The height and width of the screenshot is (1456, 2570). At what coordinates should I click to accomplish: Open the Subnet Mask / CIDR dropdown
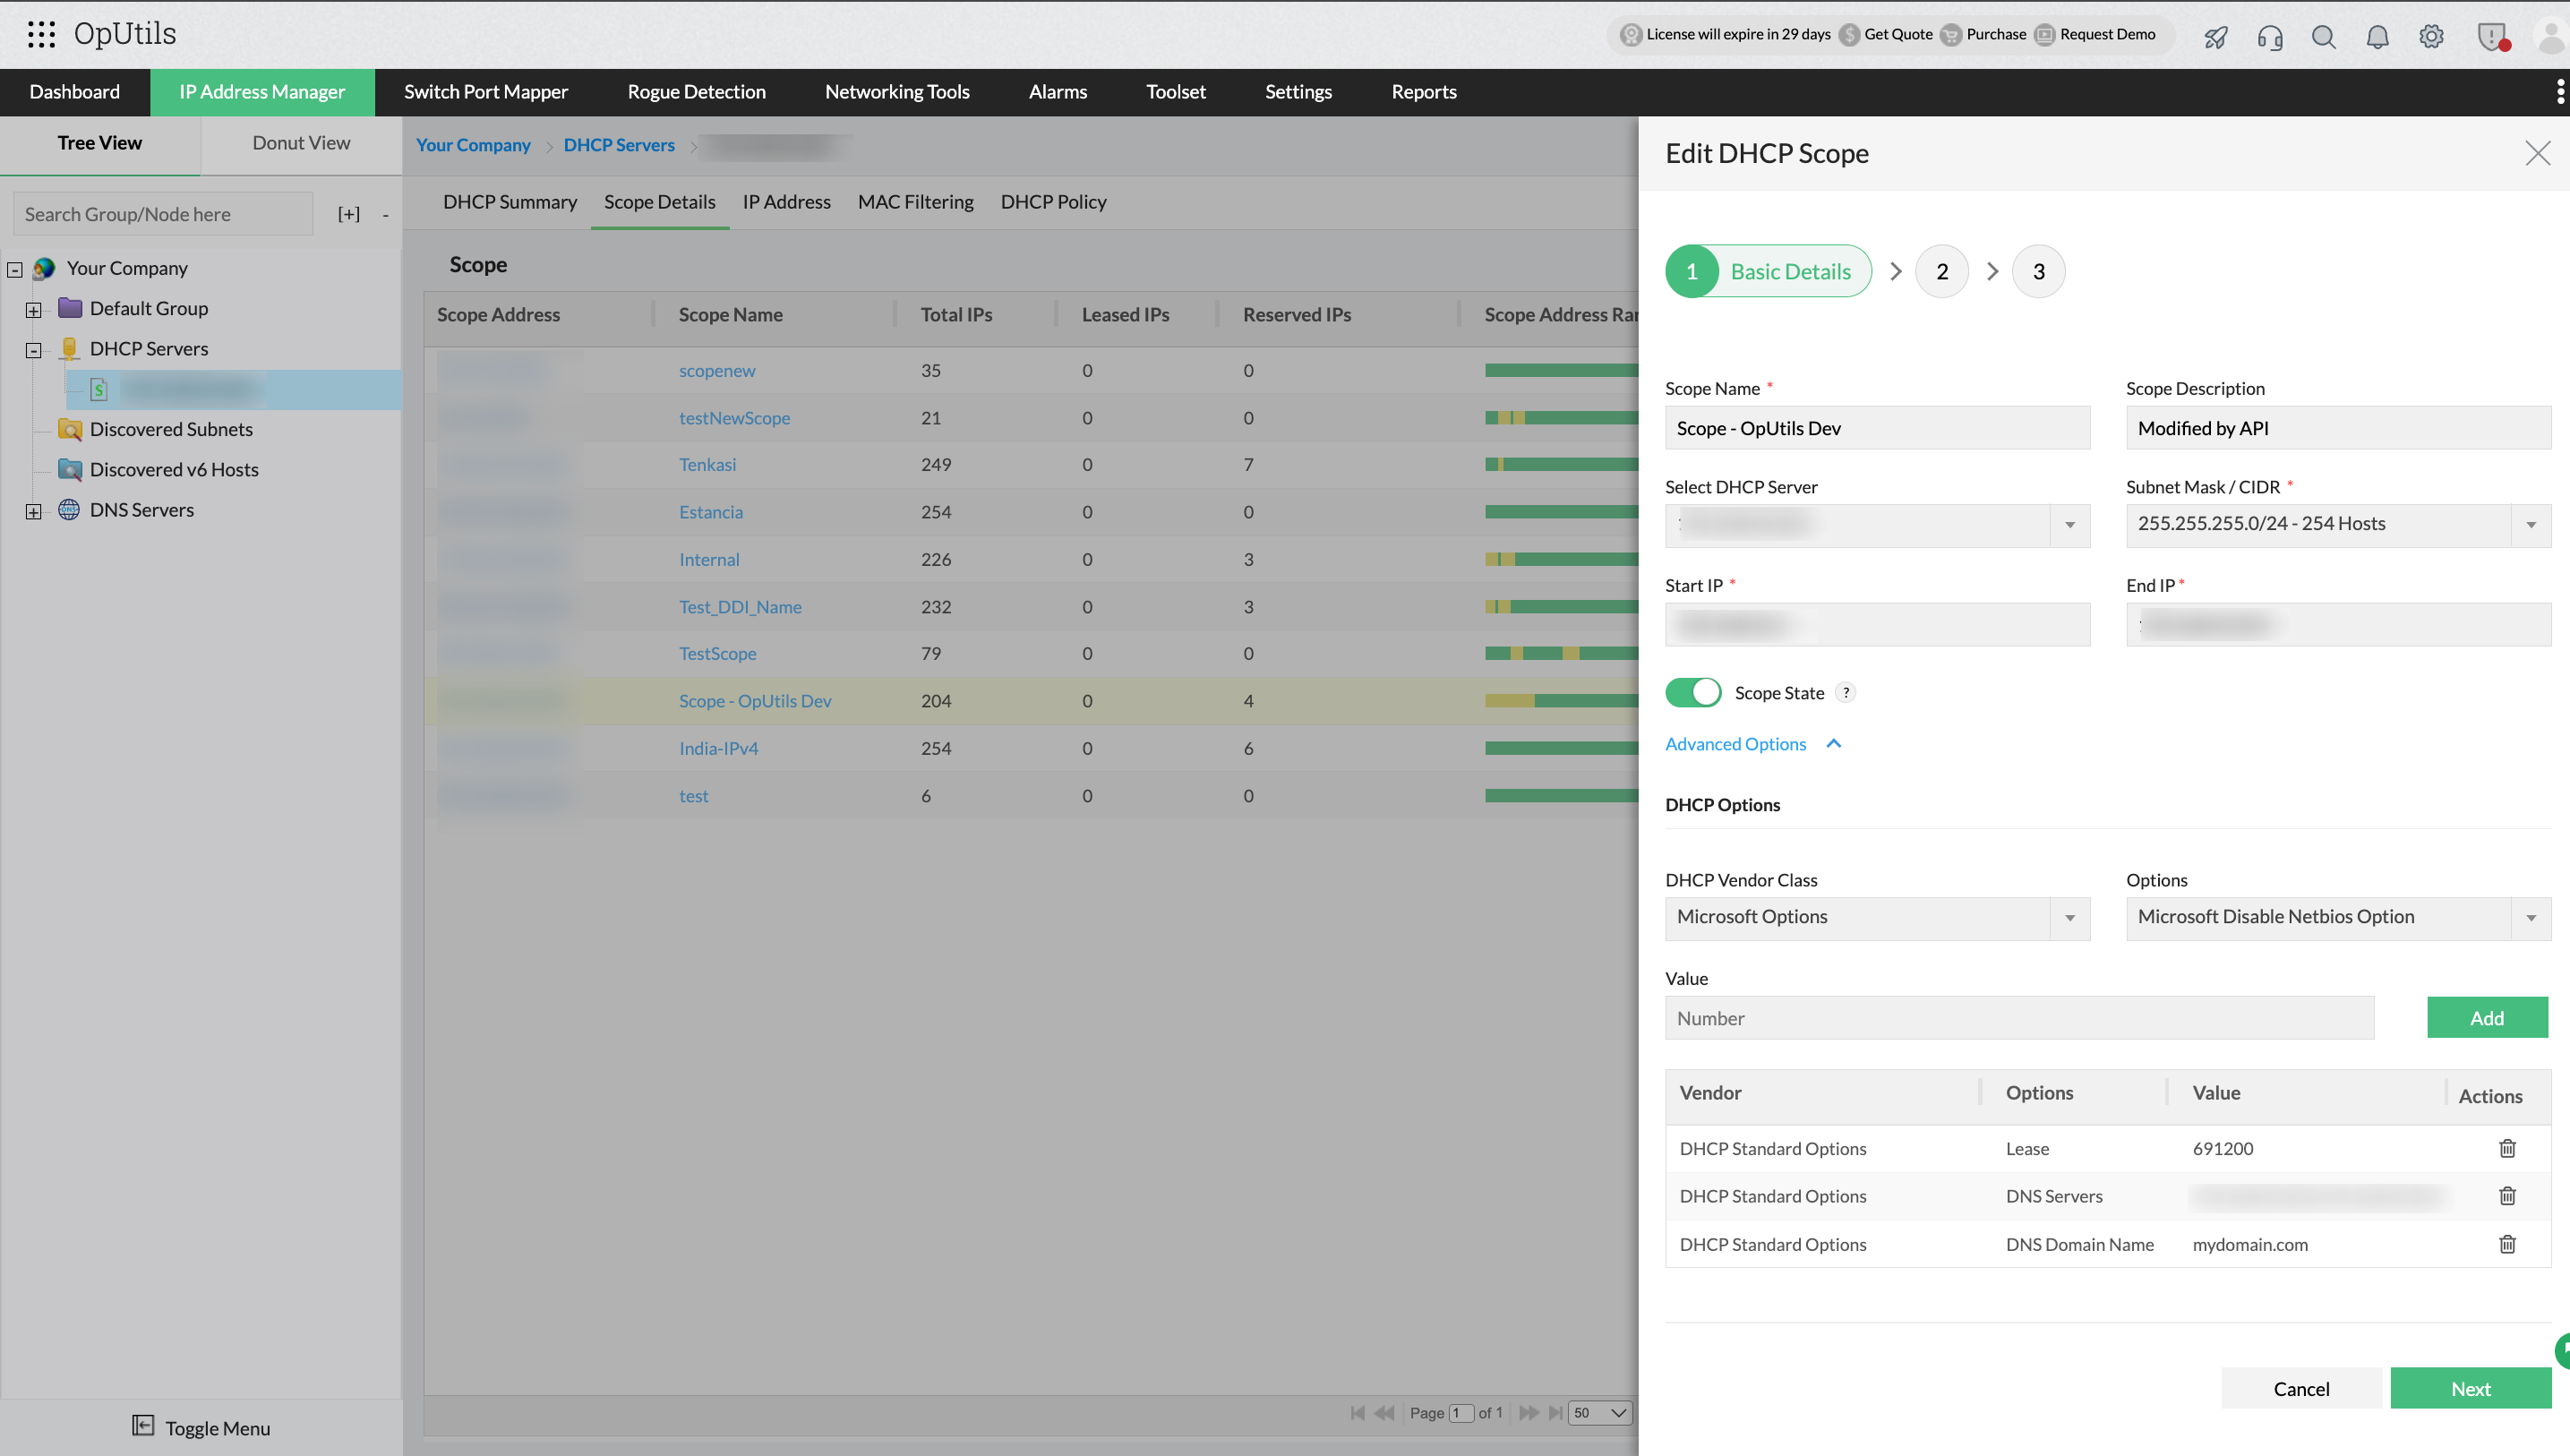coord(2531,524)
